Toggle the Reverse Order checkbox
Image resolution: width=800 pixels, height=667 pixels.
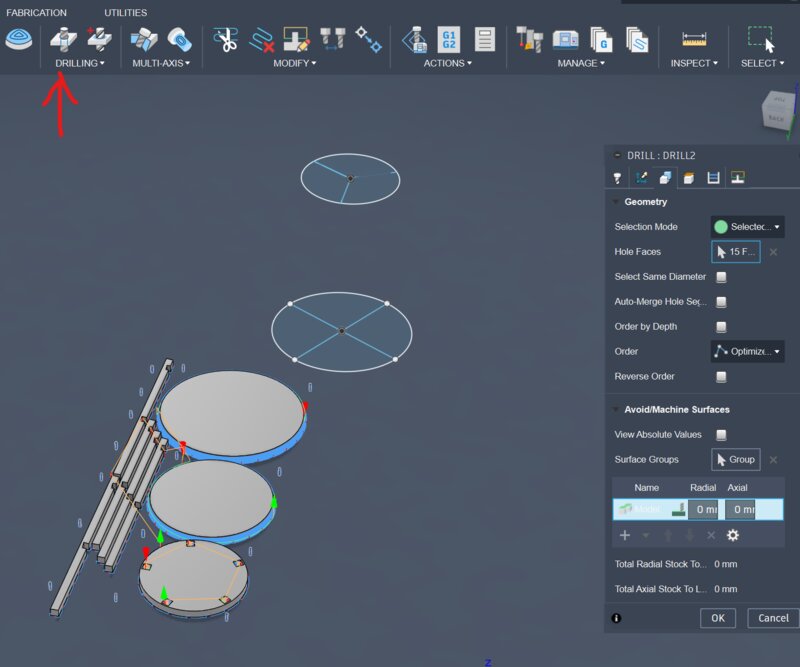721,377
